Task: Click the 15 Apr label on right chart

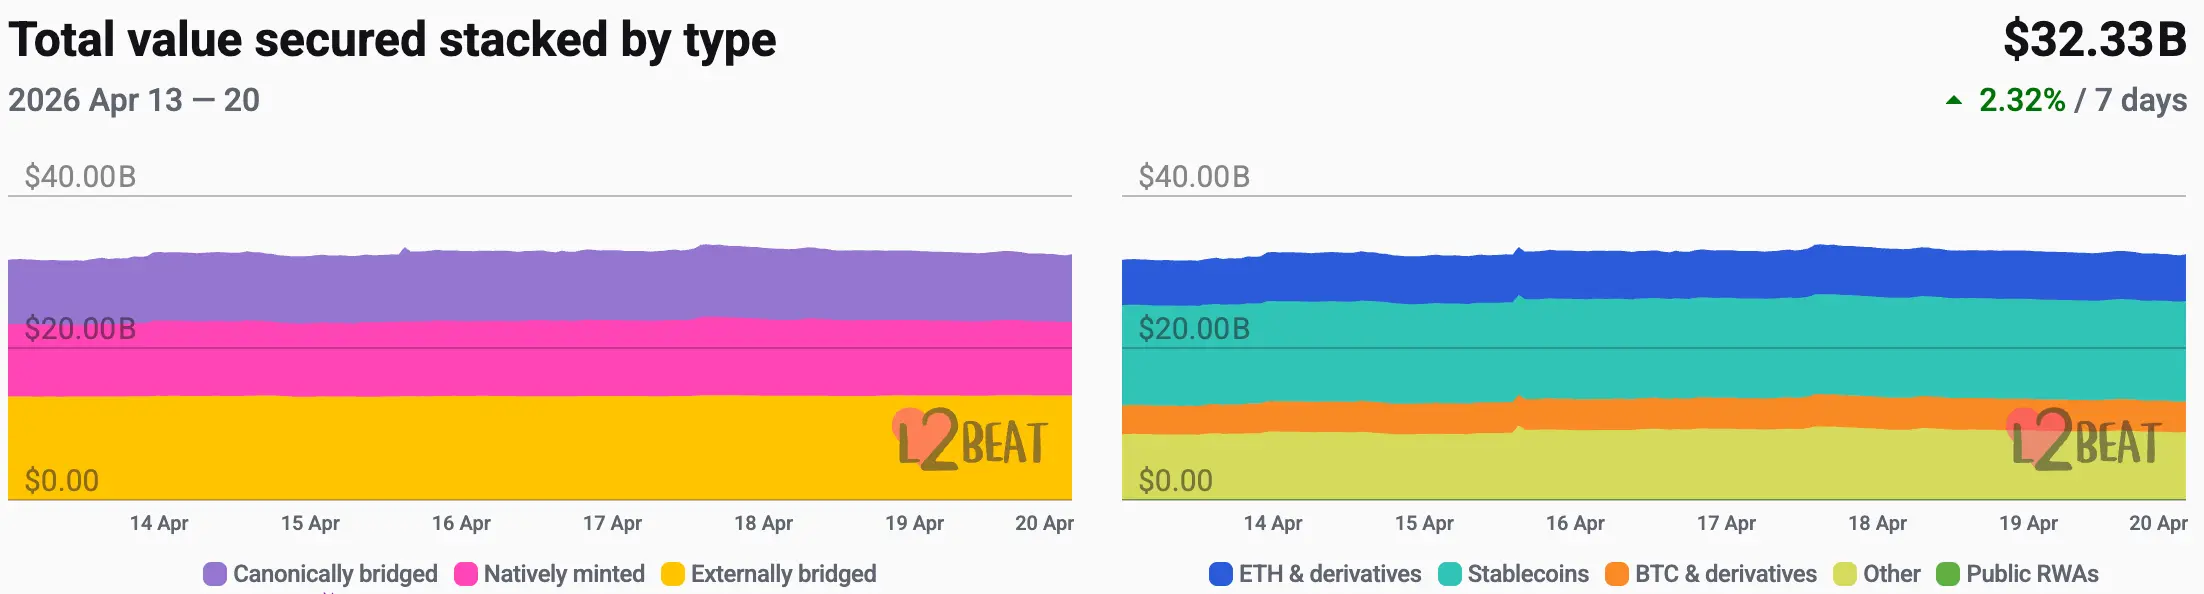Action: [1424, 523]
